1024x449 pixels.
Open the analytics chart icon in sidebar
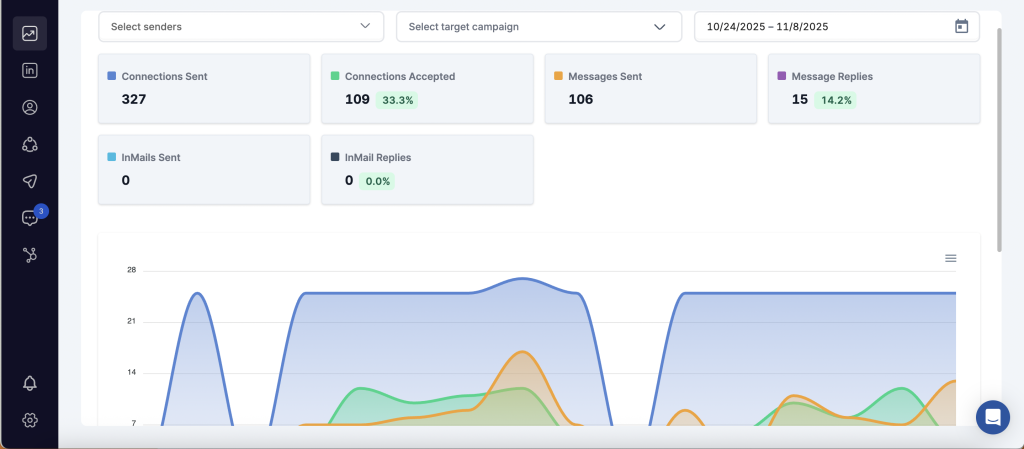coord(30,34)
